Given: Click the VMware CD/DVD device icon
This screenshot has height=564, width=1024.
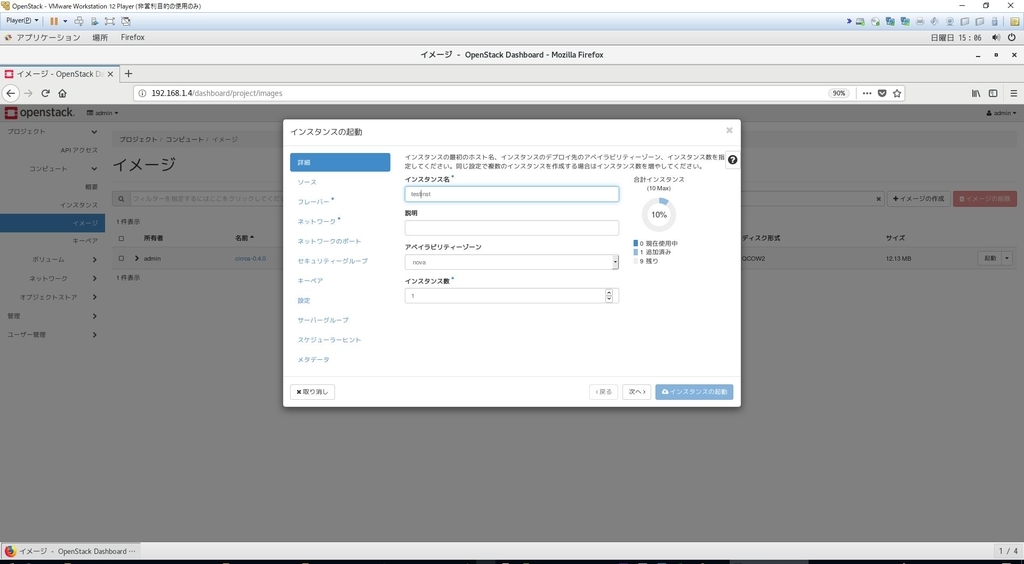Looking at the screenshot, I should 875,21.
